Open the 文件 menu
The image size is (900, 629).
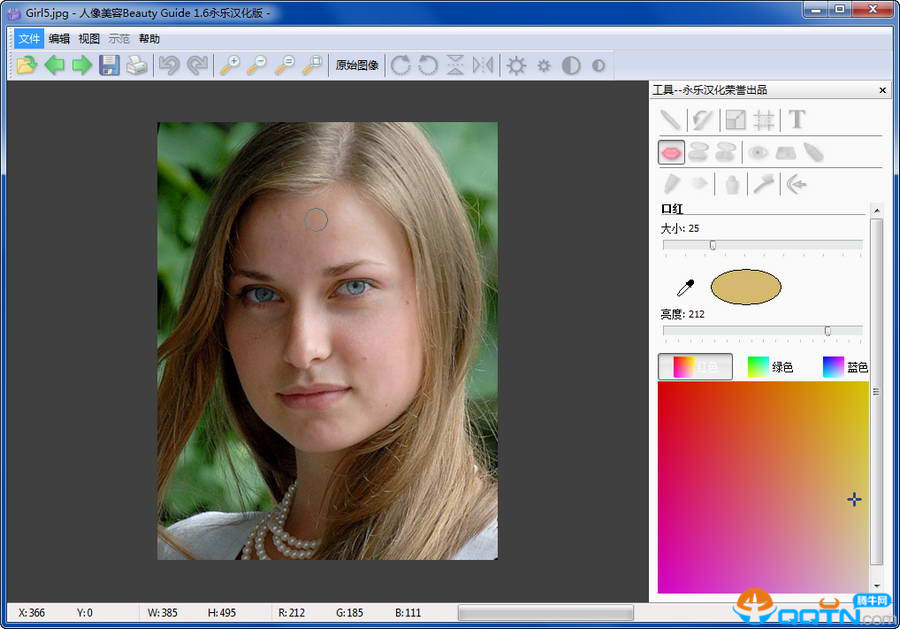[x=29, y=39]
